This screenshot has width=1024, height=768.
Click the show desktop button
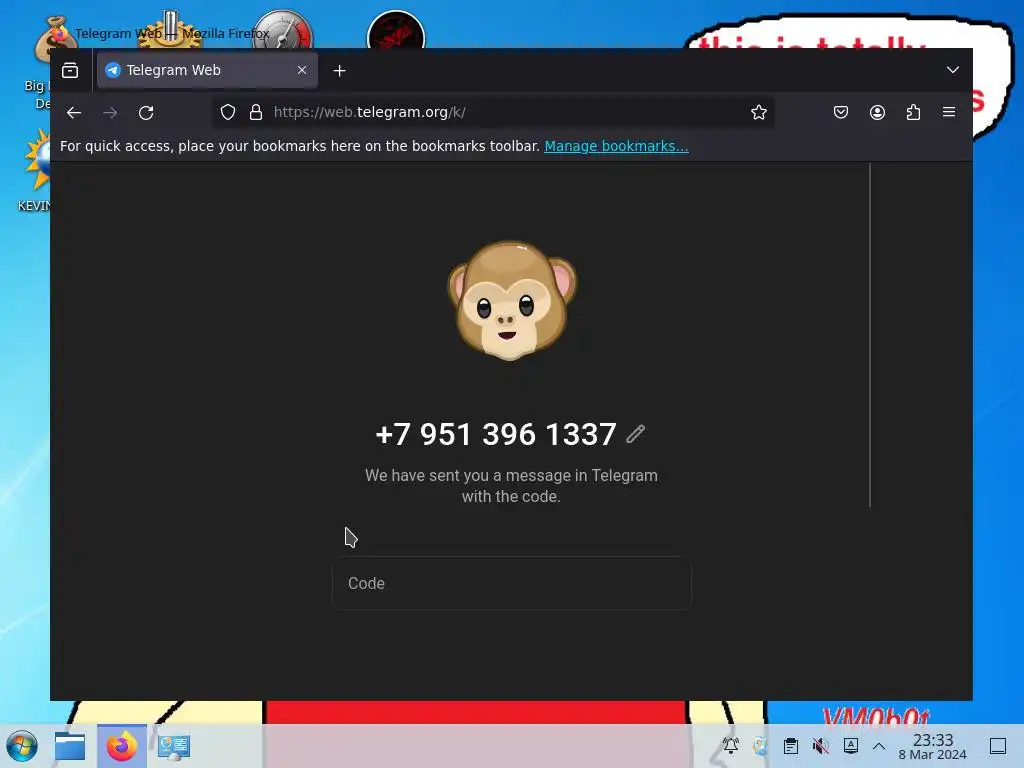[x=998, y=746]
